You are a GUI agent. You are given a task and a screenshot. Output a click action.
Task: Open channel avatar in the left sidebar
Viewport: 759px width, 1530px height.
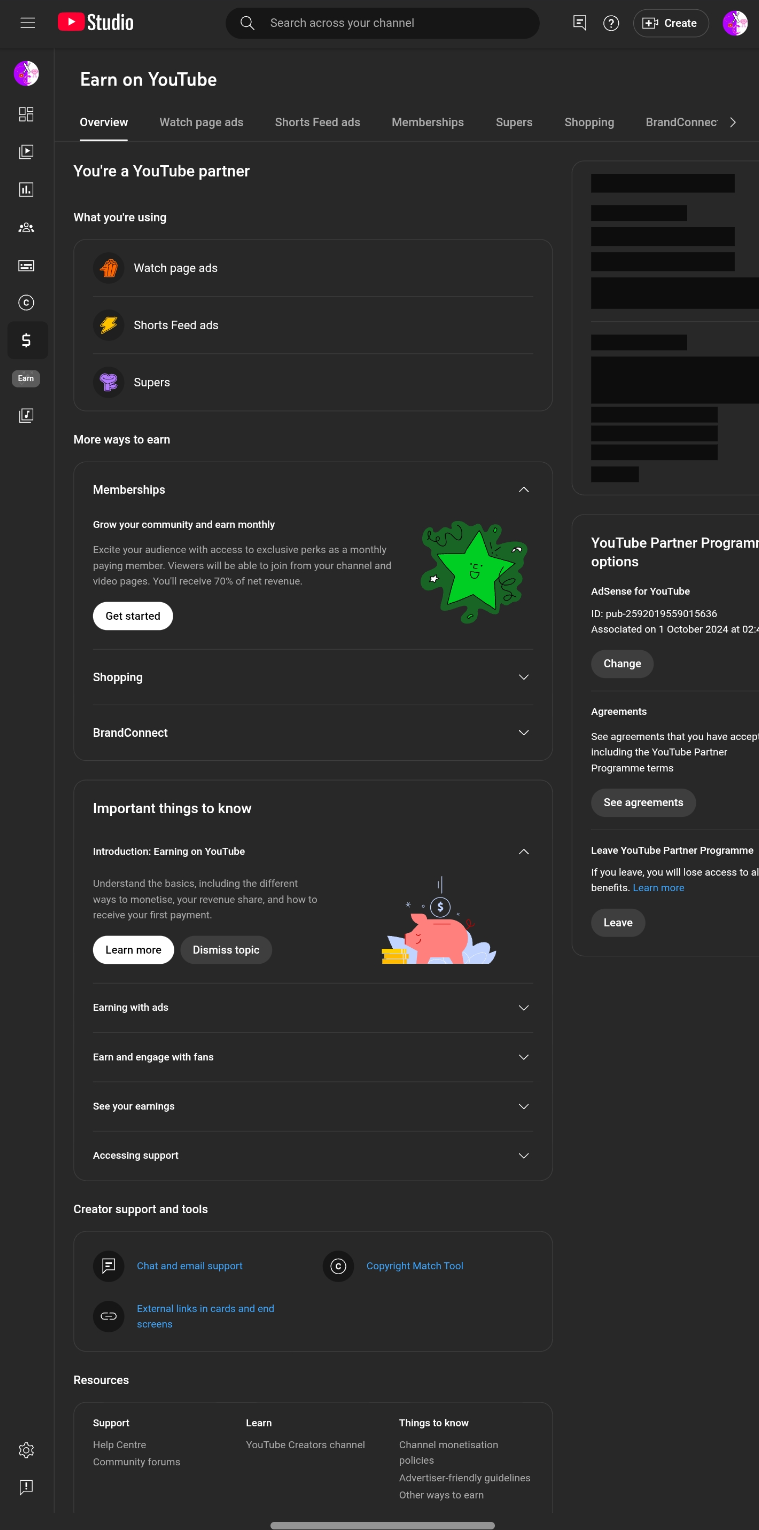[26, 73]
